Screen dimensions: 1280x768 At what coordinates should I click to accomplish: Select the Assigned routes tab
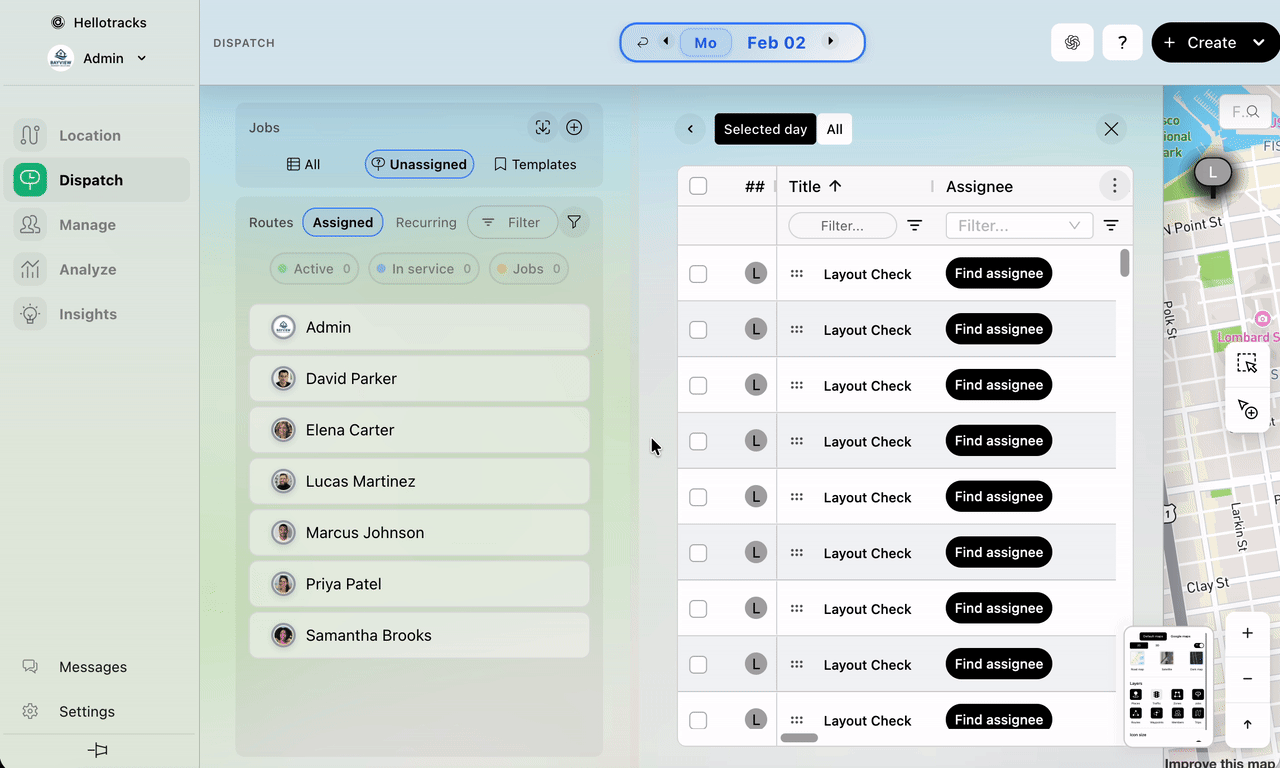(343, 222)
